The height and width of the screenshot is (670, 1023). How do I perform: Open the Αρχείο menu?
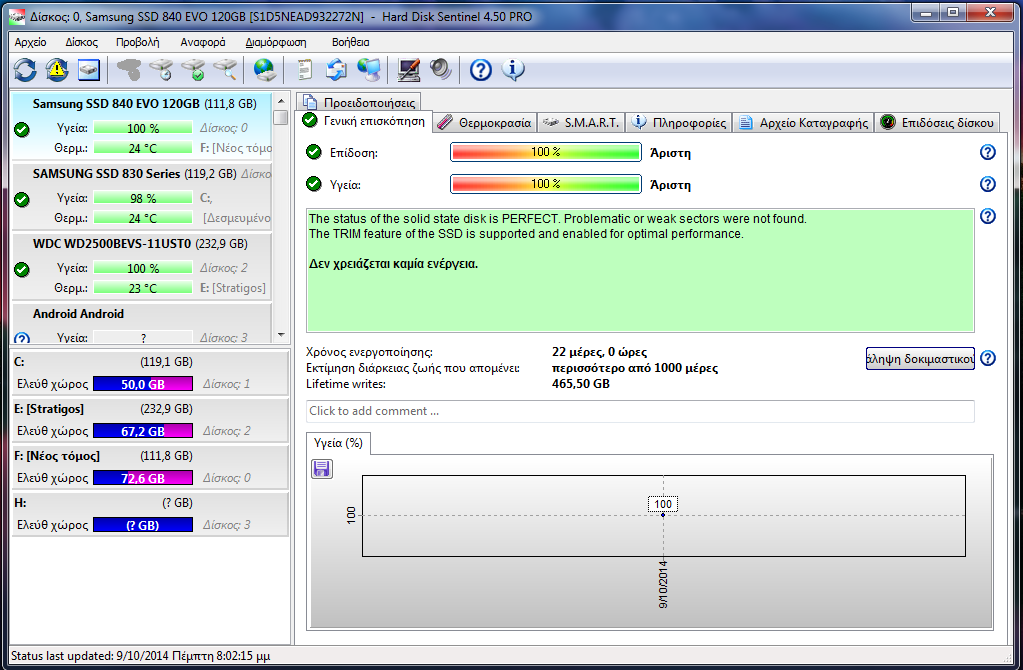31,42
